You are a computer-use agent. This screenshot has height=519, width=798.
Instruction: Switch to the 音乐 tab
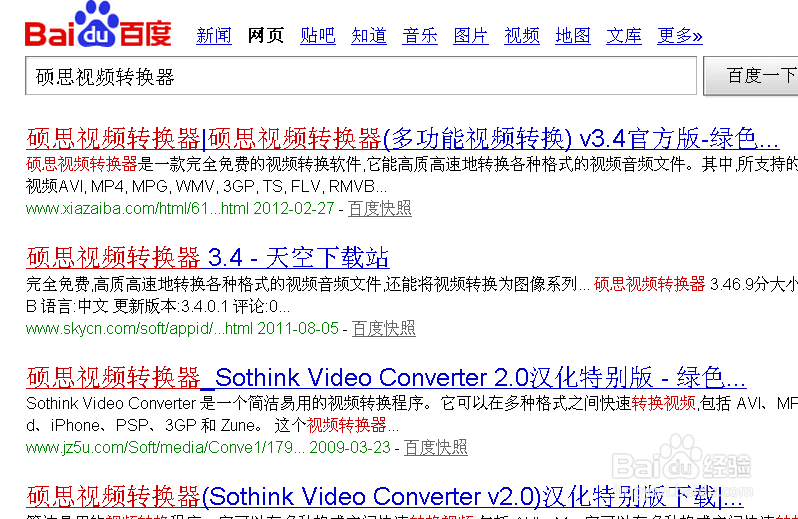(420, 36)
